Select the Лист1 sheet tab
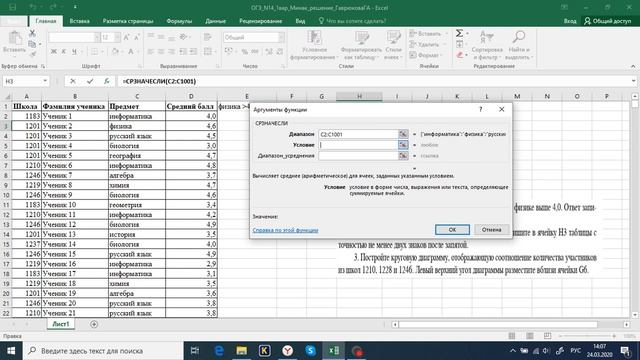The width and height of the screenshot is (640, 360). 61,324
